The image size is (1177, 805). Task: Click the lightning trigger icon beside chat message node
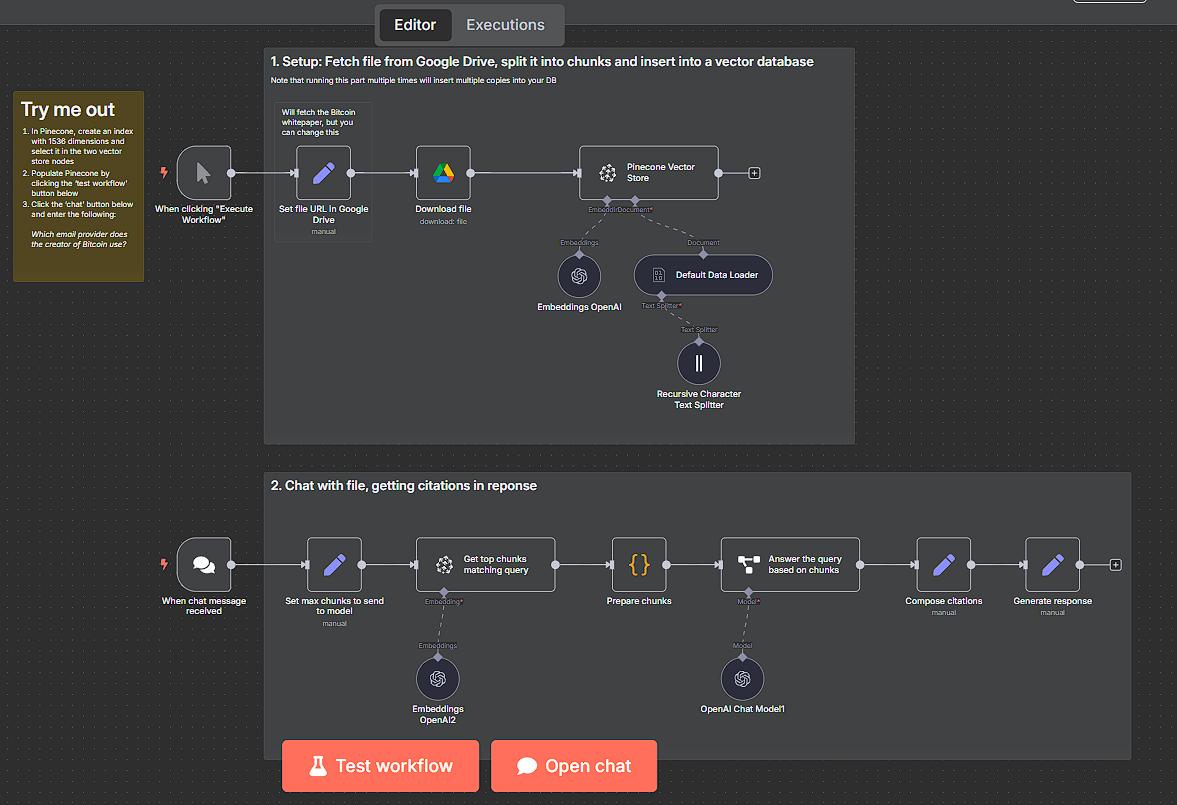(x=164, y=564)
